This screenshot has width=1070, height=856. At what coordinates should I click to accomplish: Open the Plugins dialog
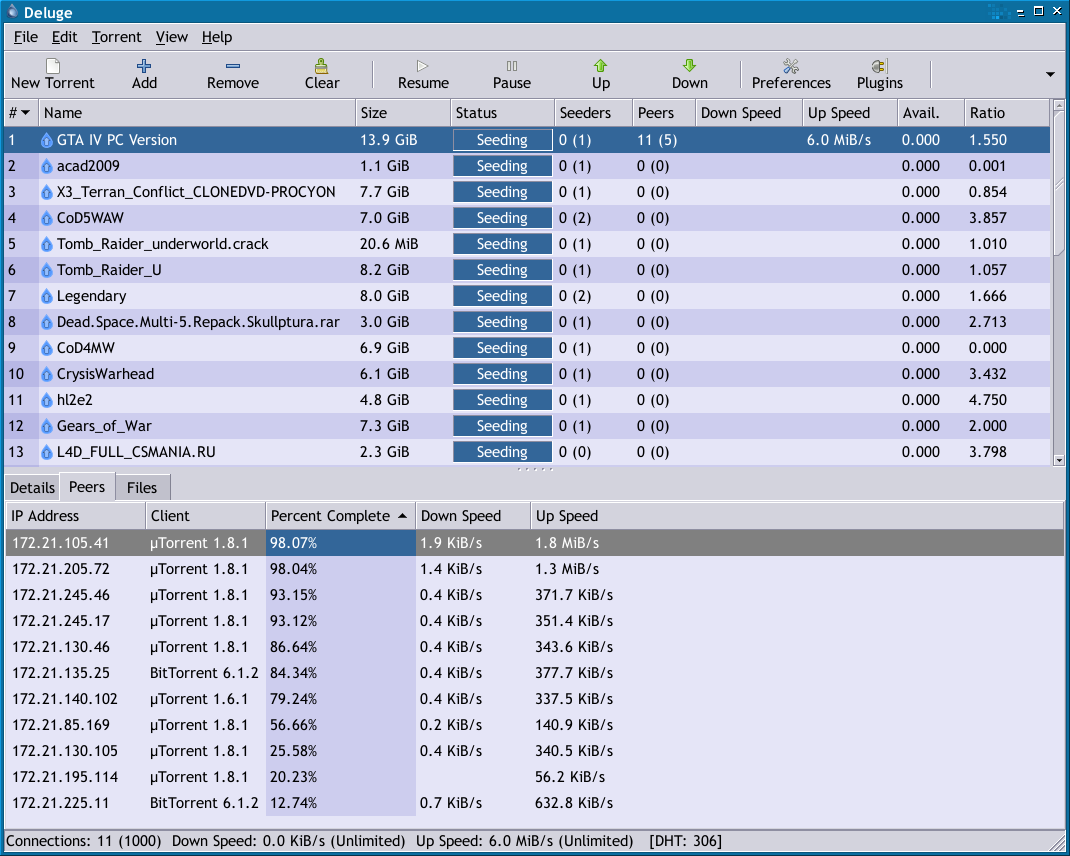click(x=879, y=73)
